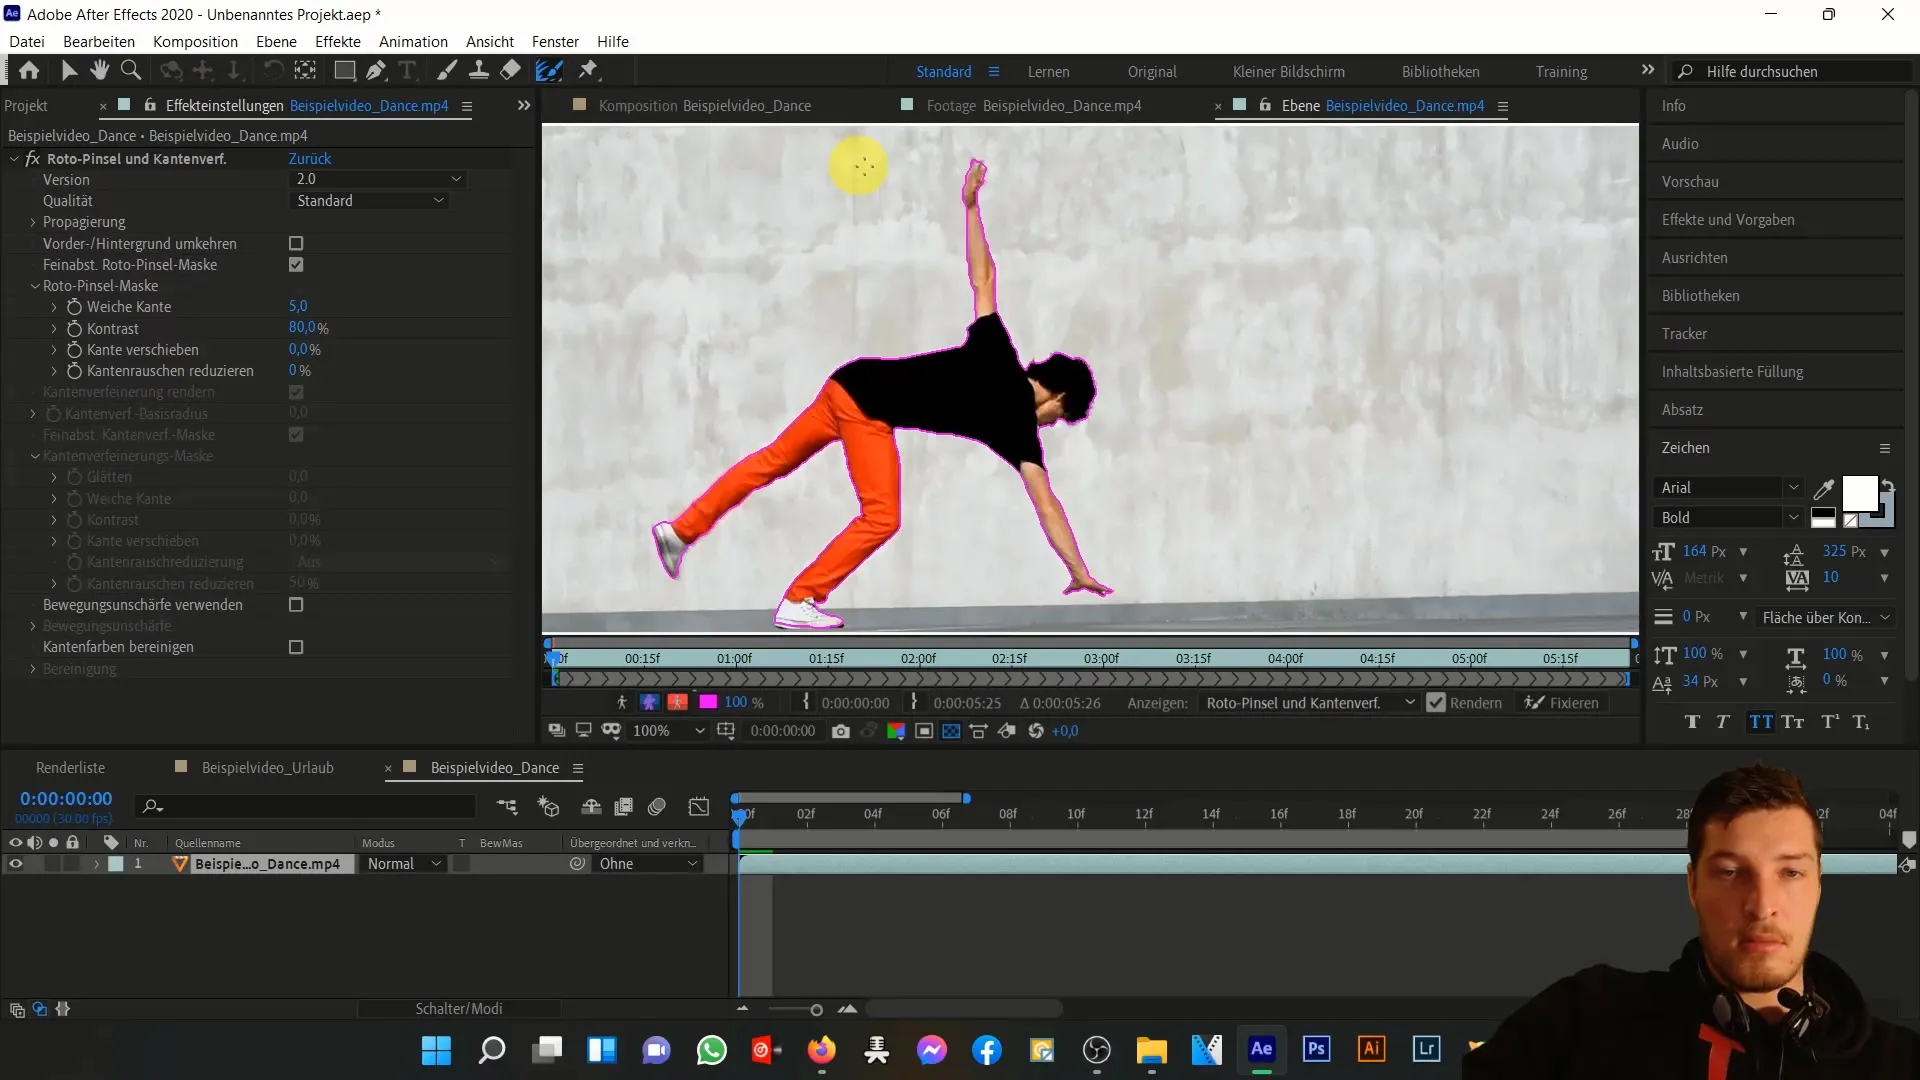The height and width of the screenshot is (1080, 1920).
Task: Enable Bewegungsunschärfe verwenden checkbox
Action: click(296, 605)
